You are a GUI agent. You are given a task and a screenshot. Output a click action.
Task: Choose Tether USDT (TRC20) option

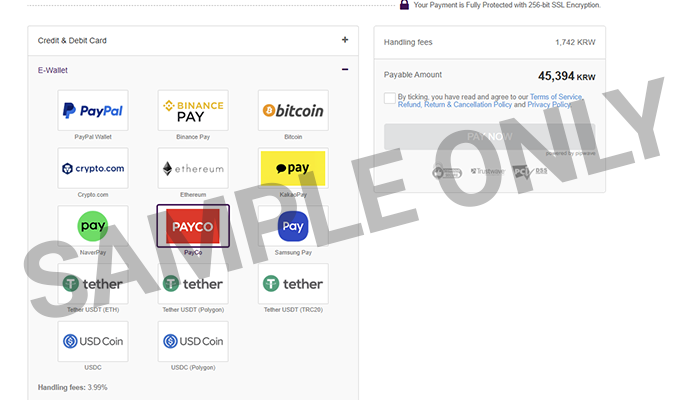[293, 284]
